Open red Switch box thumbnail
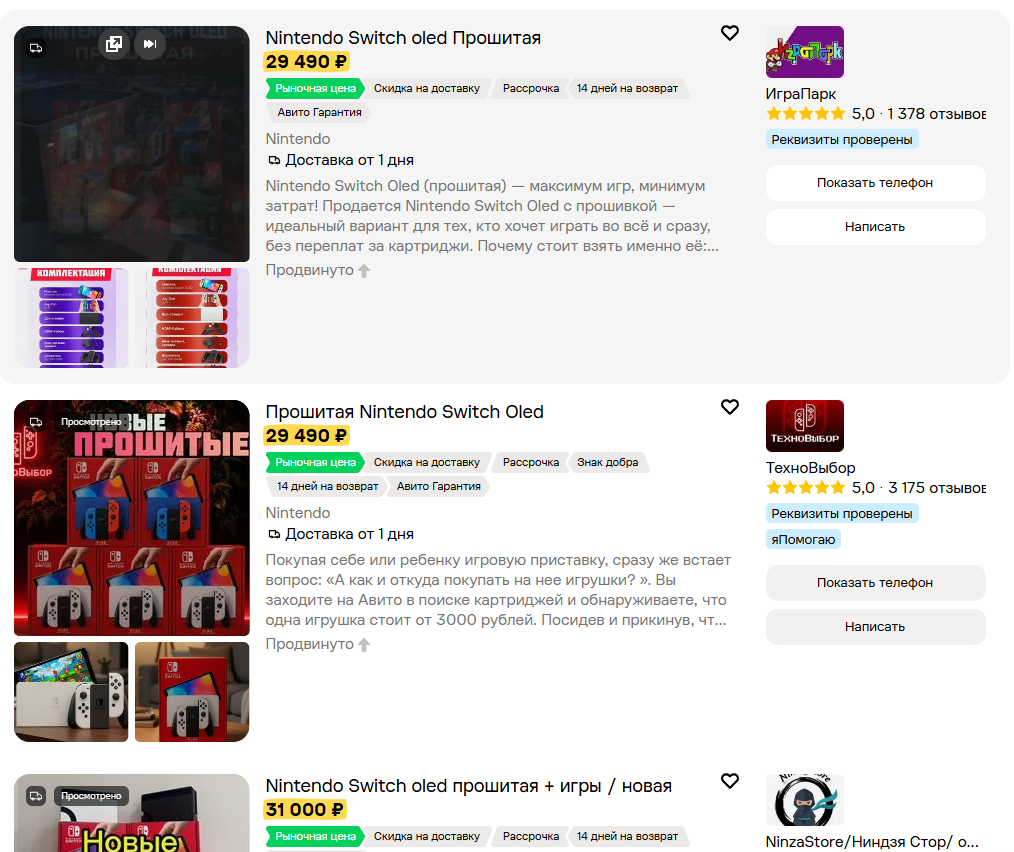Viewport: 1014px width, 852px height. 192,692
